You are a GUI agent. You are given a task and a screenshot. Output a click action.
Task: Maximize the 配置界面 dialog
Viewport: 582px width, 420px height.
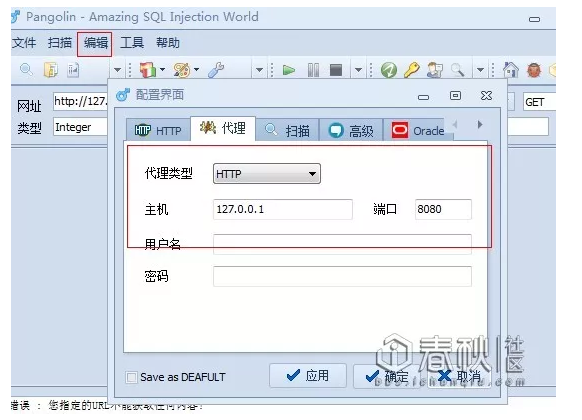pyautogui.click(x=455, y=96)
